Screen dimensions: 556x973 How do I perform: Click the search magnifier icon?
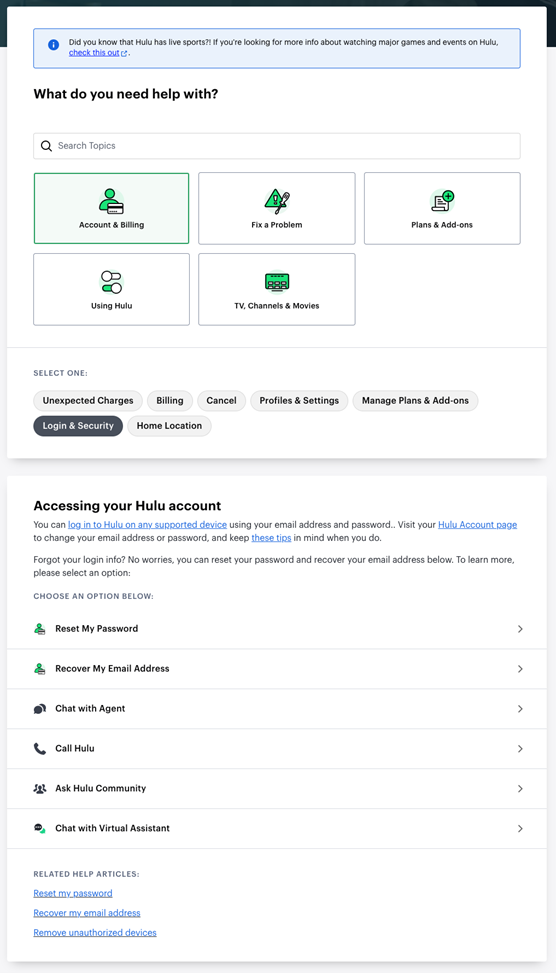click(x=46, y=146)
